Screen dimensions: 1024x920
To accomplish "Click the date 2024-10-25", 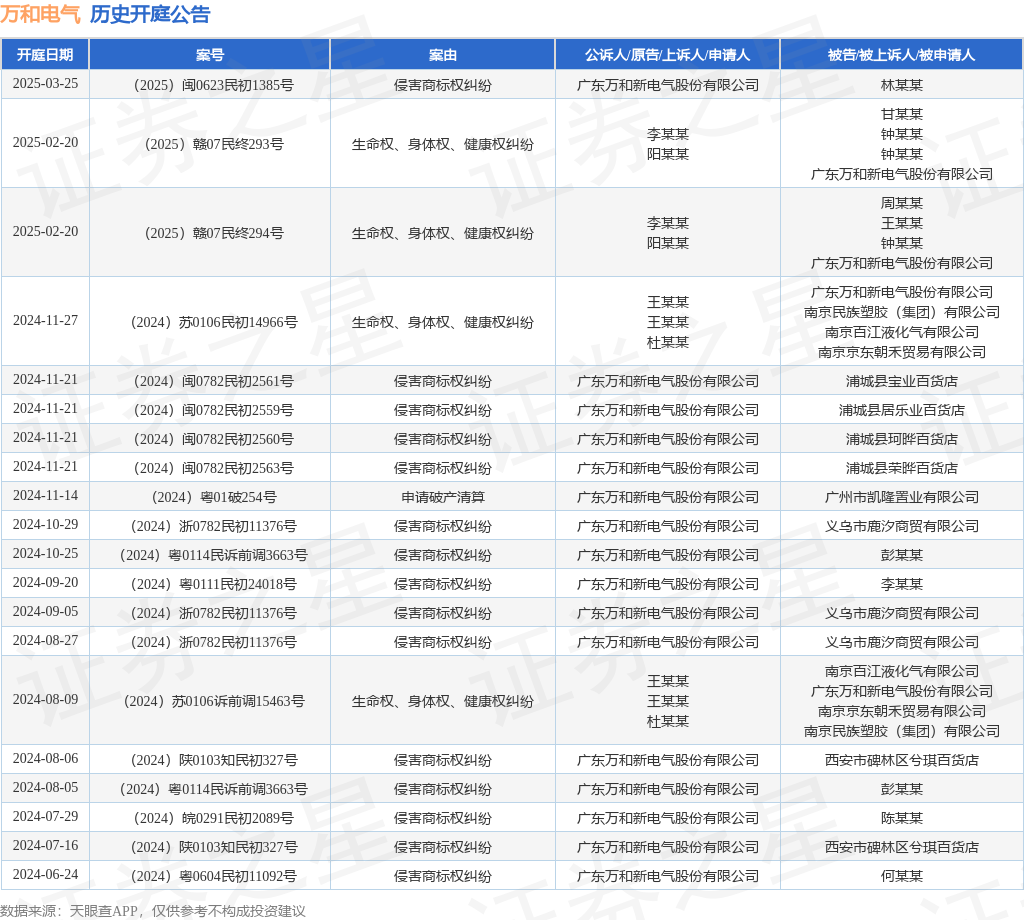I will (x=45, y=554).
